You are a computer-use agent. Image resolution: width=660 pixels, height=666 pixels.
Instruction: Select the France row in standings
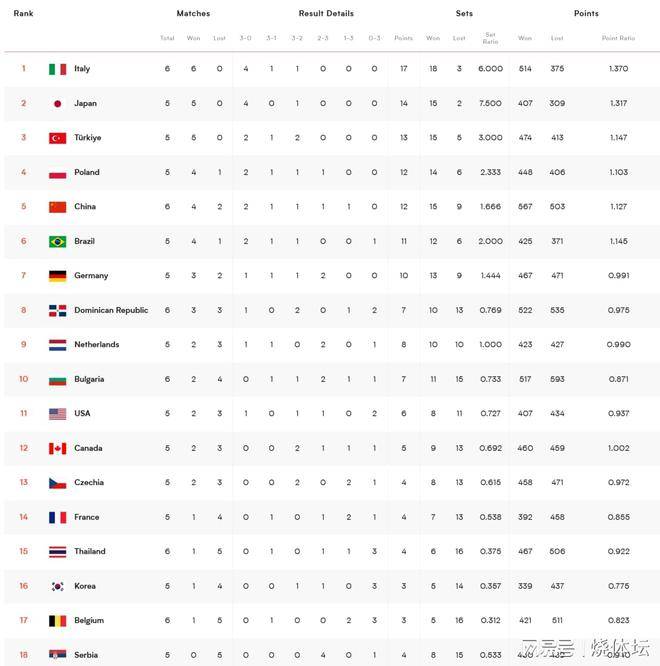point(332,517)
